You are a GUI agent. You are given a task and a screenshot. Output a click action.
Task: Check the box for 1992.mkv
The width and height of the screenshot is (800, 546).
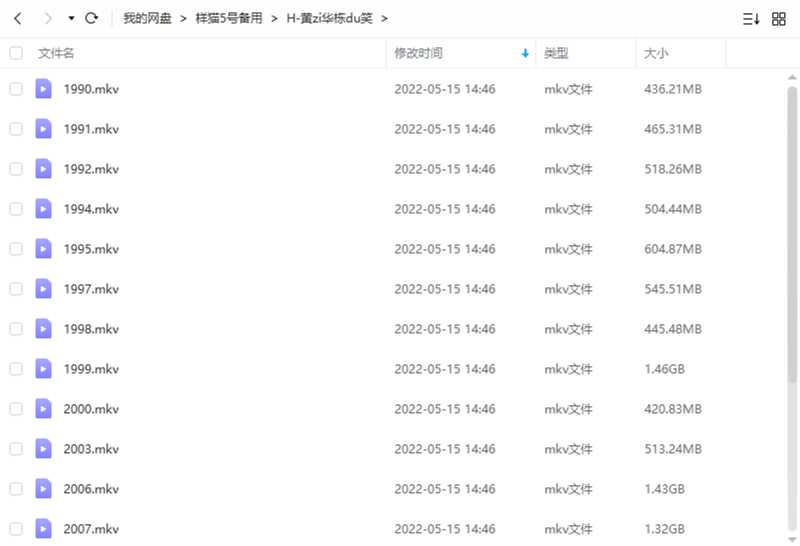[16, 169]
